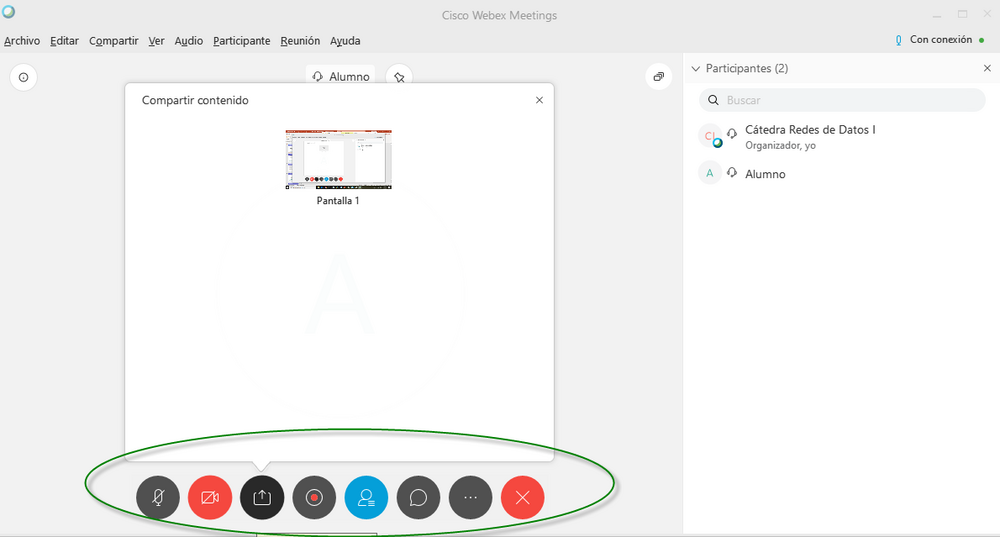Viewport: 1000px width, 537px height.
Task: Toggle the participants panel button
Action: [x=366, y=497]
